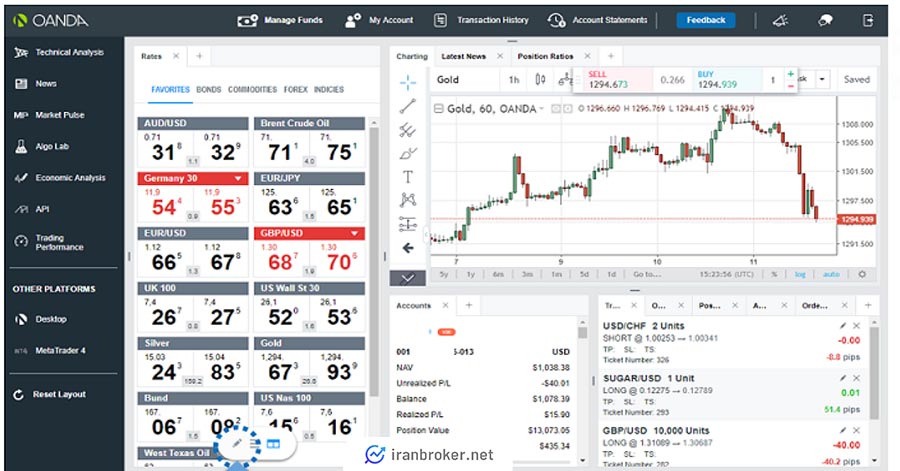Image resolution: width=900 pixels, height=471 pixels.
Task: Open the Desktop platform link
Action: (41, 319)
